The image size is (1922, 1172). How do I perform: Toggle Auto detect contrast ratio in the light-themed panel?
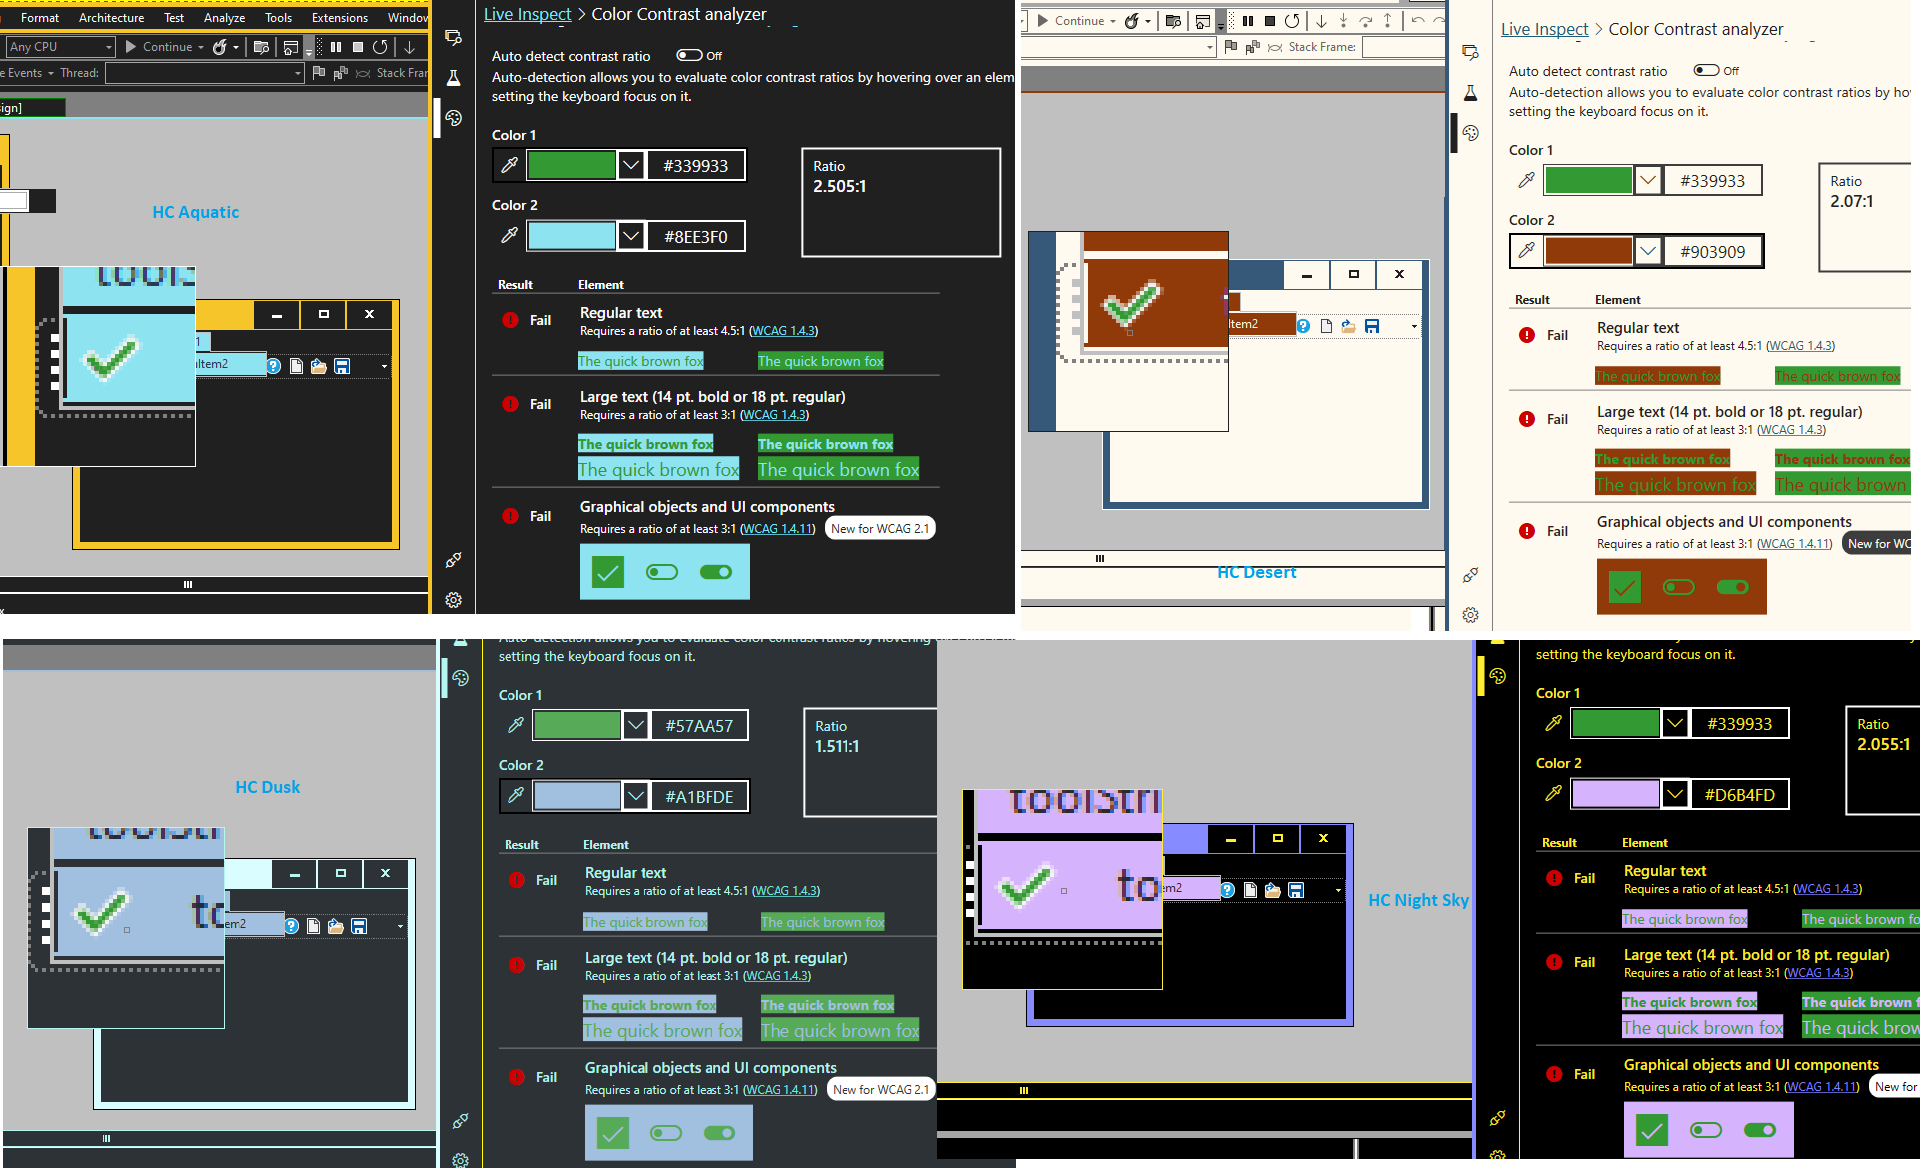(x=1706, y=70)
